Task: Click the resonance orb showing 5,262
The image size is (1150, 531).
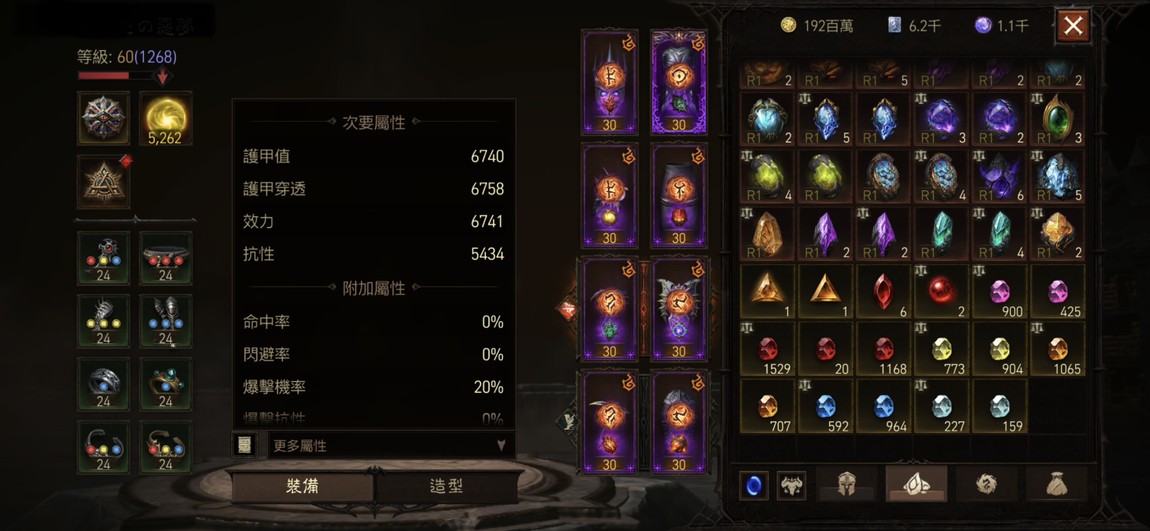Action: [166, 119]
